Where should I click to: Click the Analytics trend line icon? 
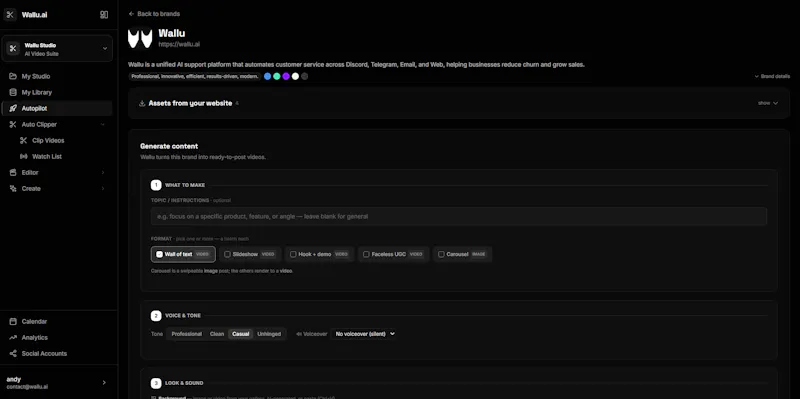[13, 338]
